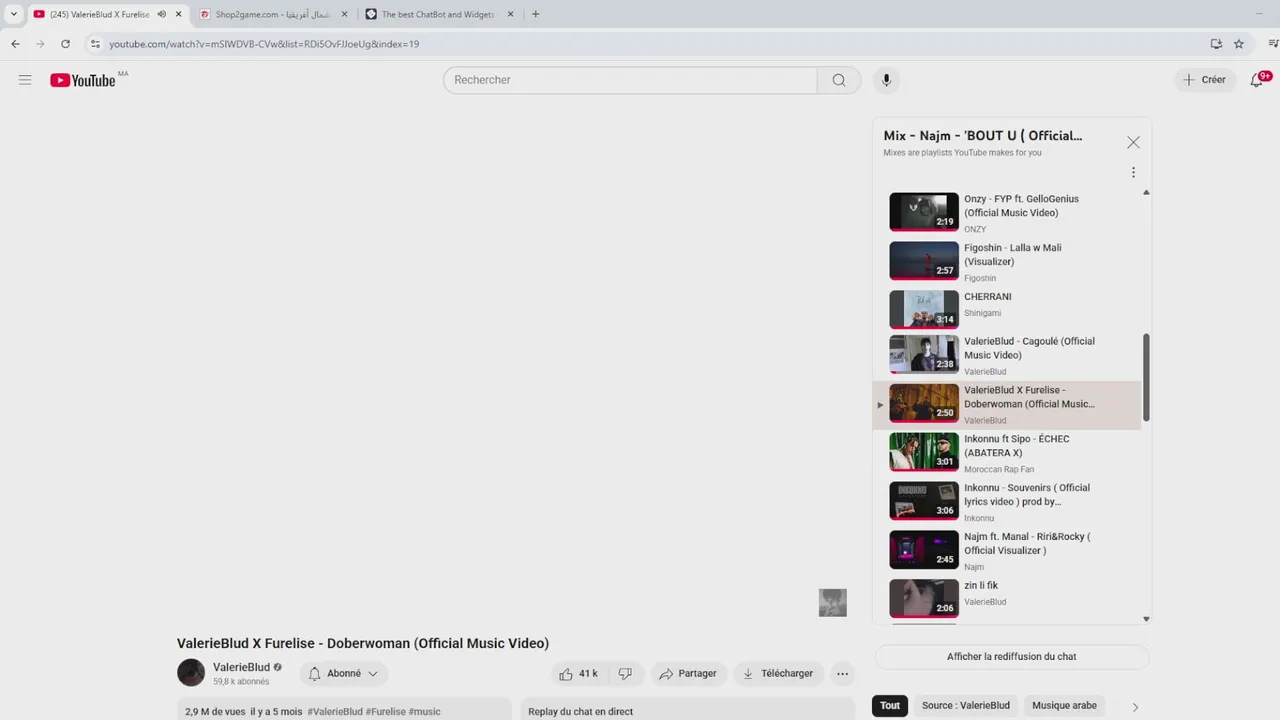This screenshot has width=1280, height=720.
Task: Play Inkonnu ft Sipo - ÉCHEC thumbnail
Action: tap(924, 452)
